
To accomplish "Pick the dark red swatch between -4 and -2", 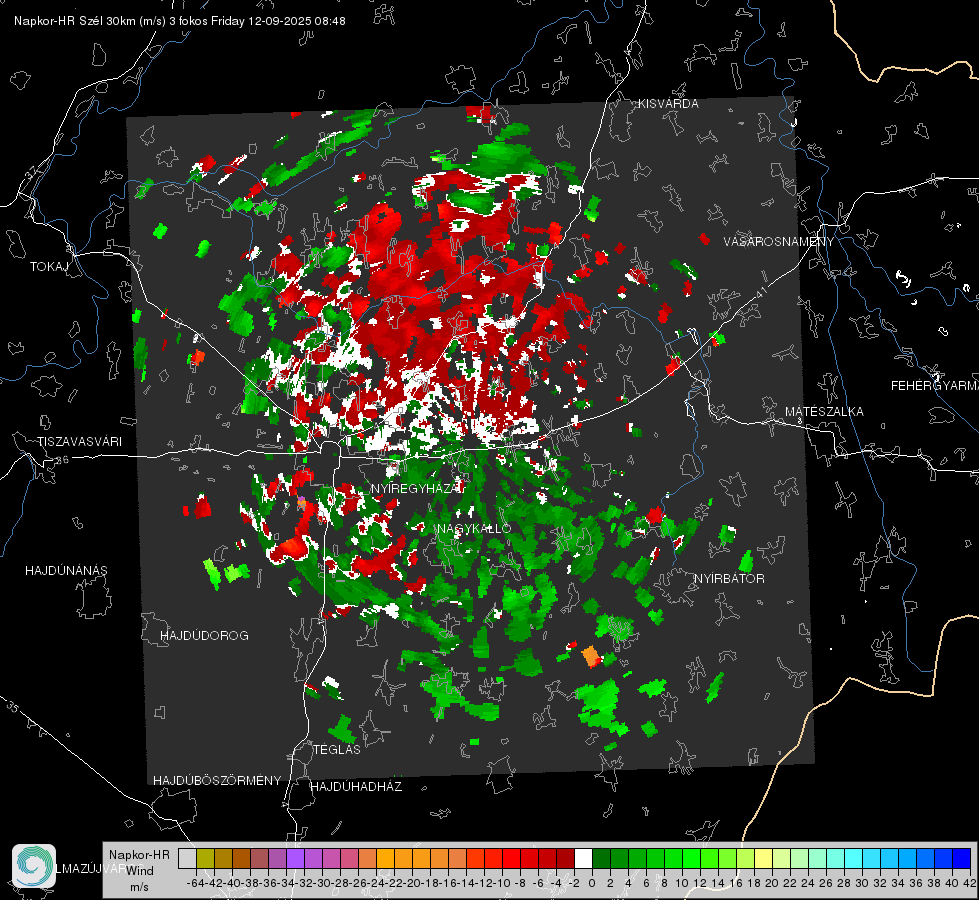I will (565, 859).
